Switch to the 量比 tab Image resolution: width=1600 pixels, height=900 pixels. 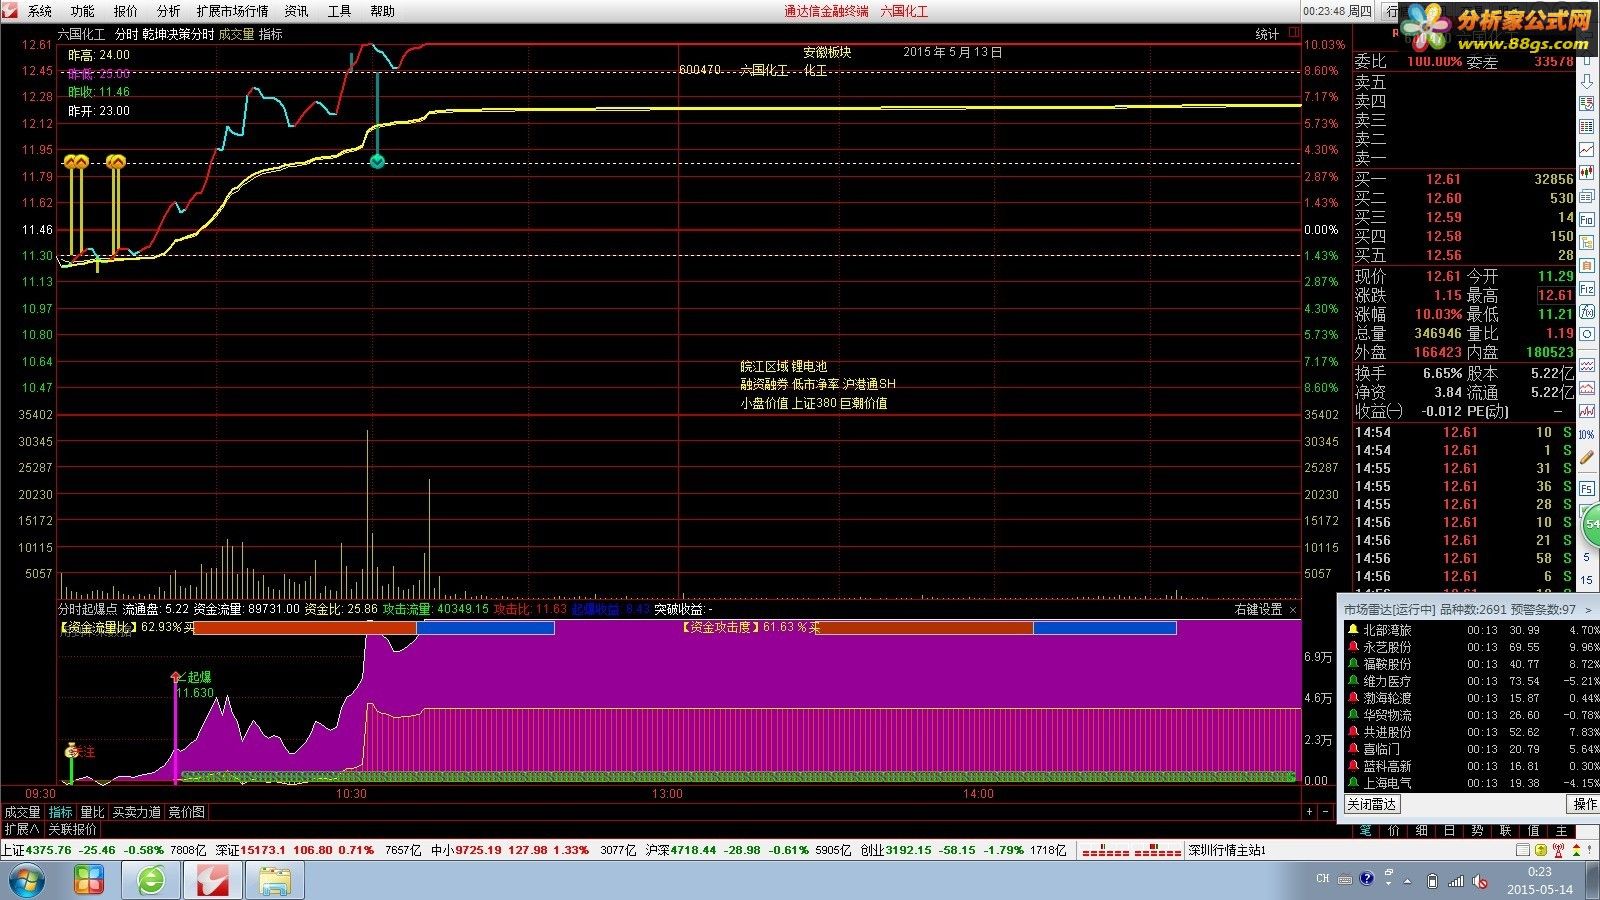92,812
